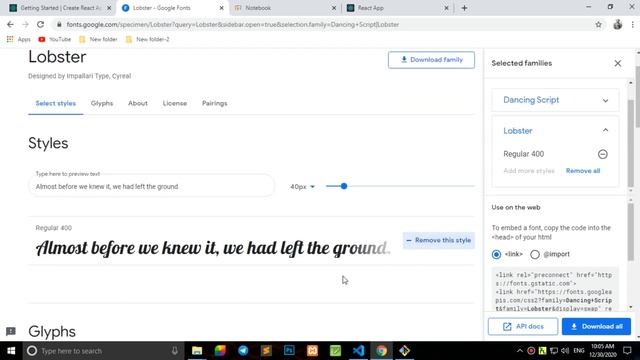The height and width of the screenshot is (360, 640).
Task: Close the Notebook browser tab
Action: point(334,8)
